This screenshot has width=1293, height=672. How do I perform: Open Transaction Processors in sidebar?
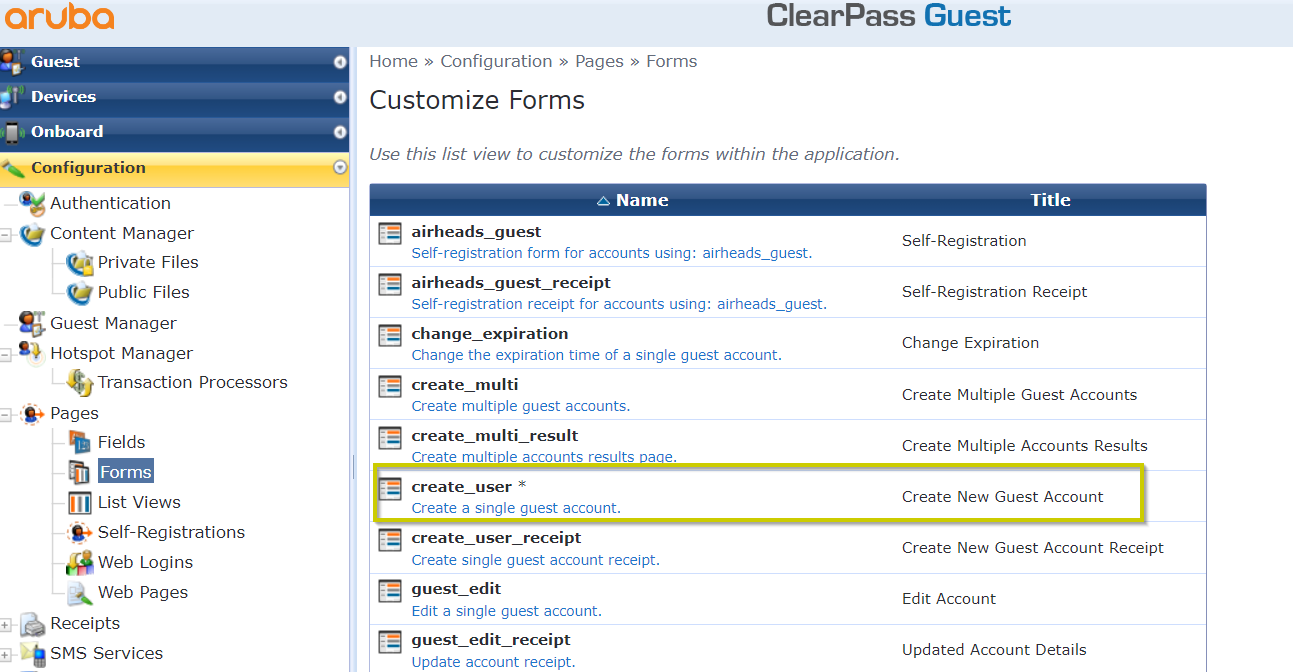click(193, 382)
